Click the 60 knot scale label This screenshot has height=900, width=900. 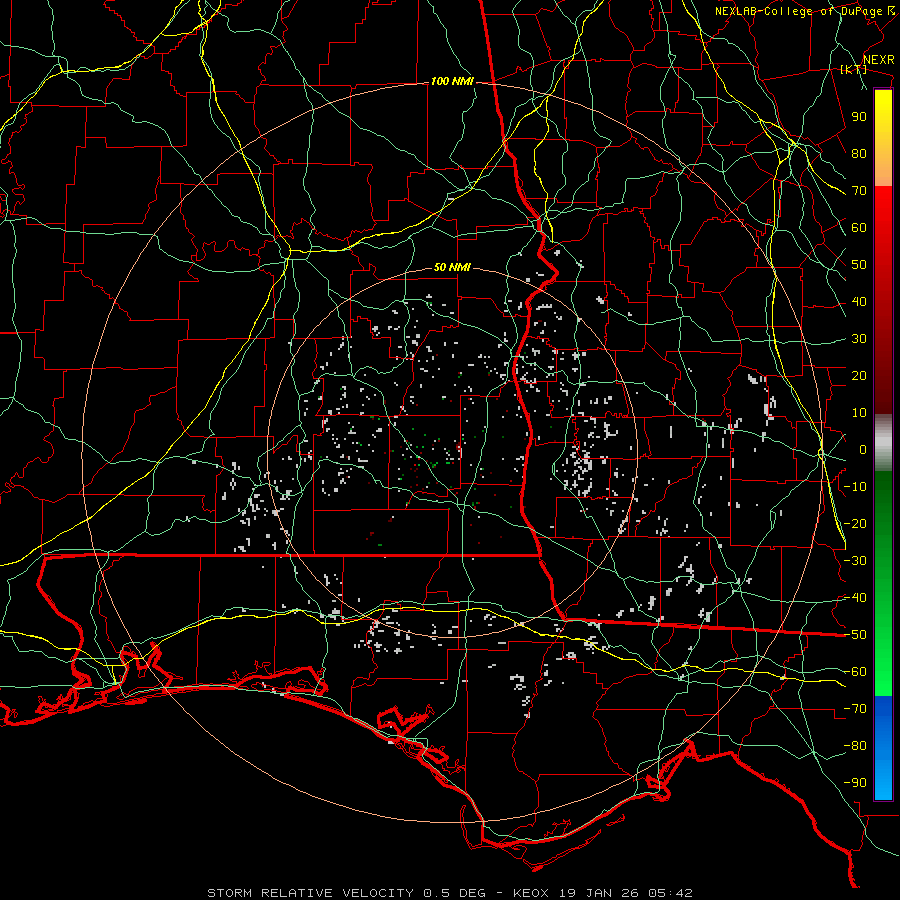859,227
